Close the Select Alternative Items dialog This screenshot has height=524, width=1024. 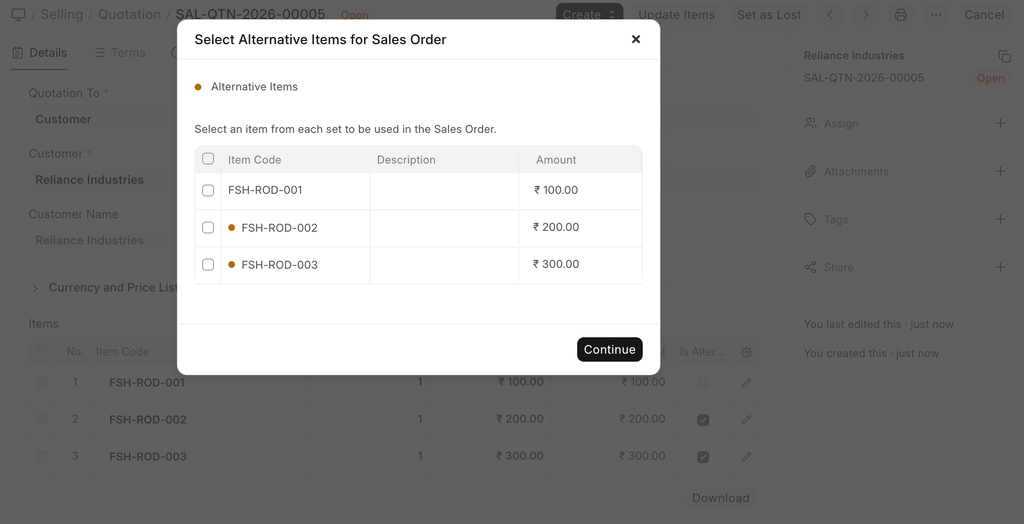(636, 40)
